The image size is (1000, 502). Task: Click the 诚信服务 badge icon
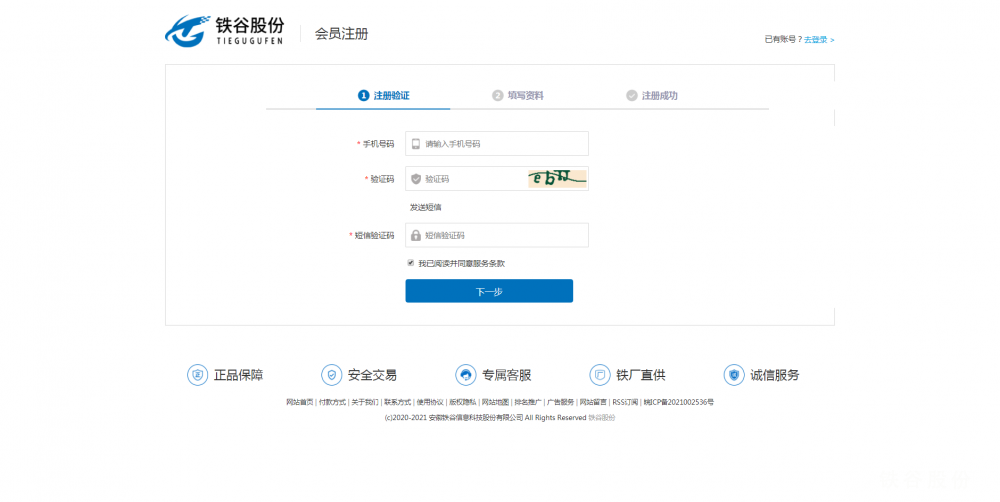[x=734, y=375]
